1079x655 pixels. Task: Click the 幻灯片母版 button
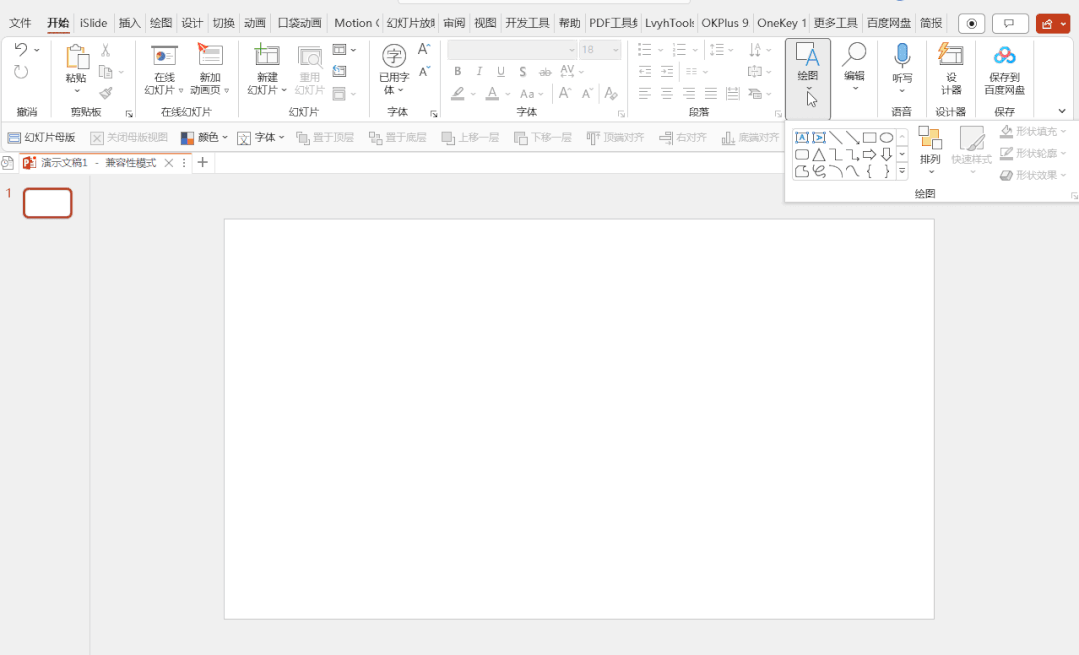point(41,138)
